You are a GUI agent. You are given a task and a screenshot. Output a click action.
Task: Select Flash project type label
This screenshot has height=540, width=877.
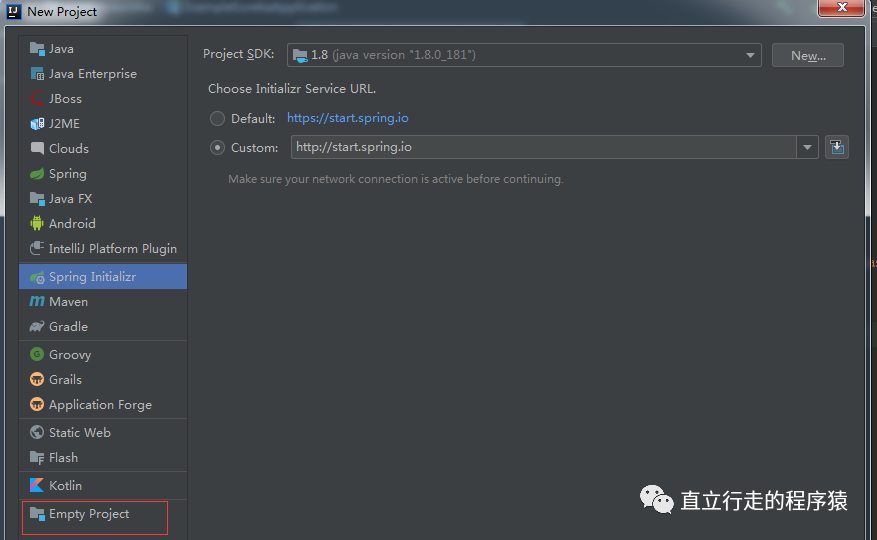click(63, 458)
